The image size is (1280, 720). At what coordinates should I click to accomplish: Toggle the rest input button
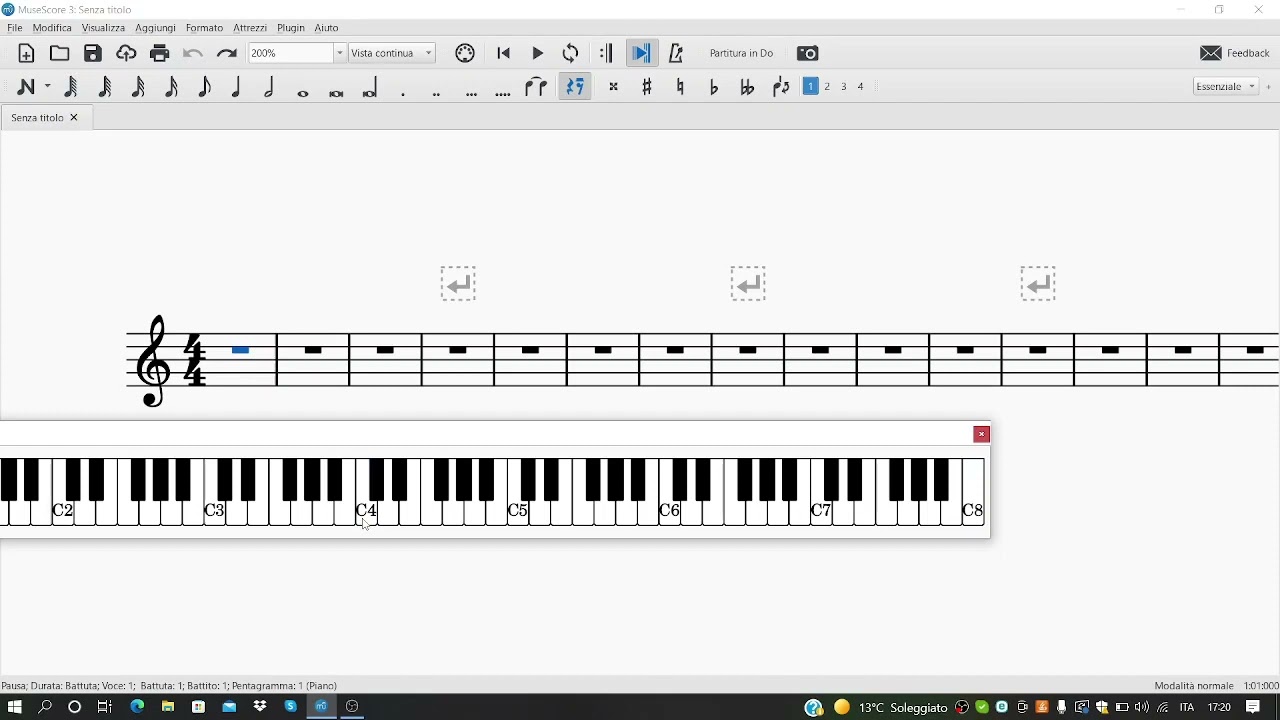coord(577,88)
